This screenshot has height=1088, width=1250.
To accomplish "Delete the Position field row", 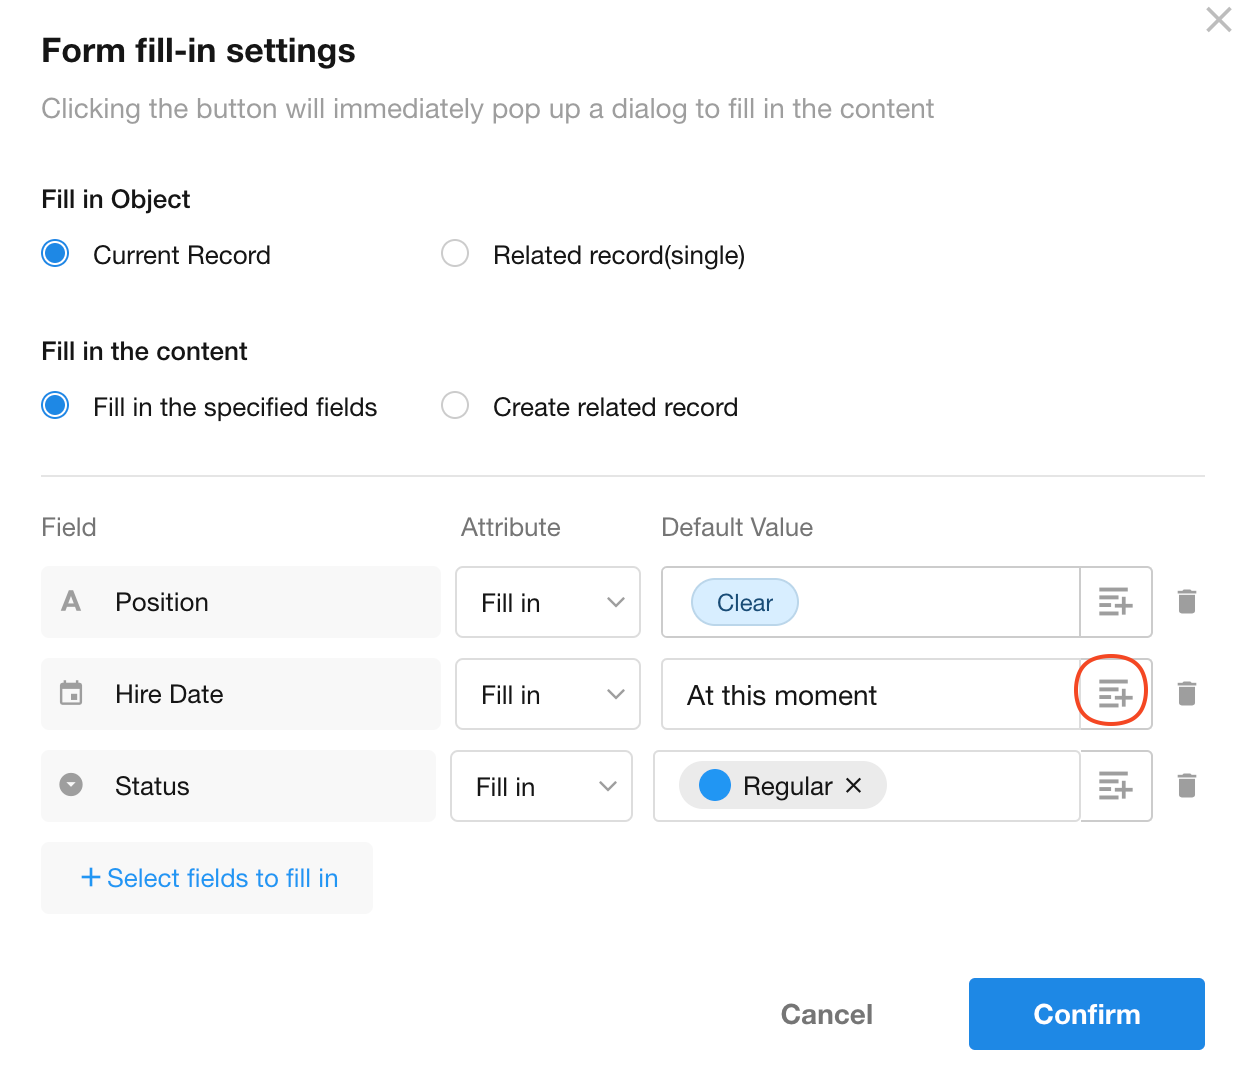I will [1187, 602].
